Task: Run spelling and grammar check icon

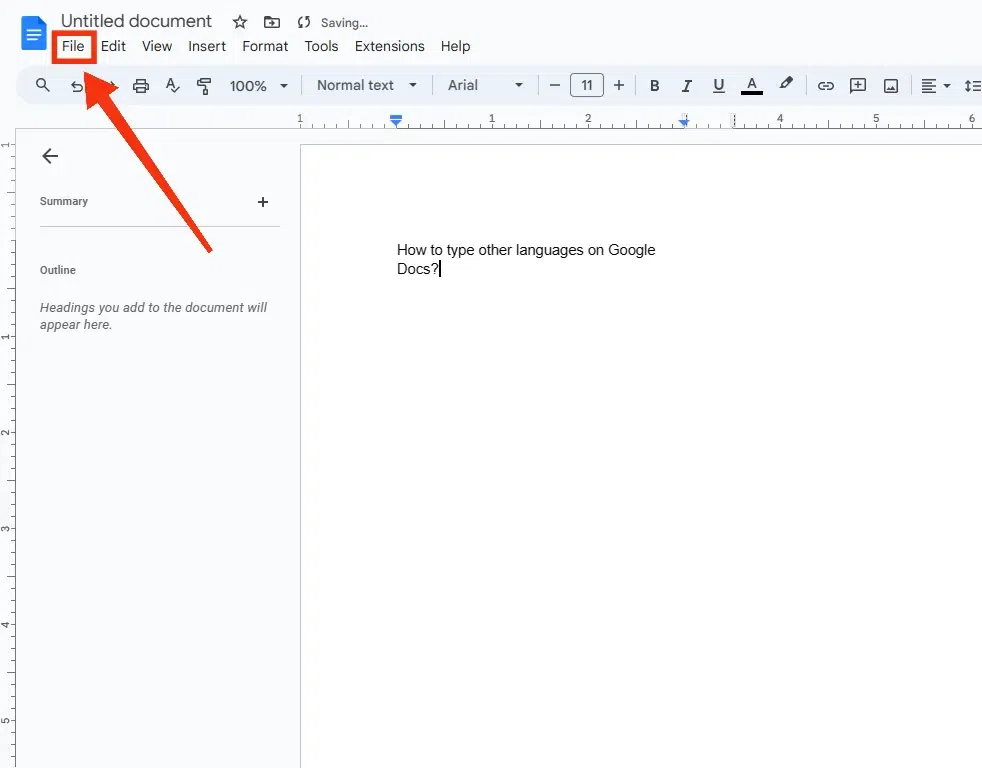Action: [x=172, y=85]
